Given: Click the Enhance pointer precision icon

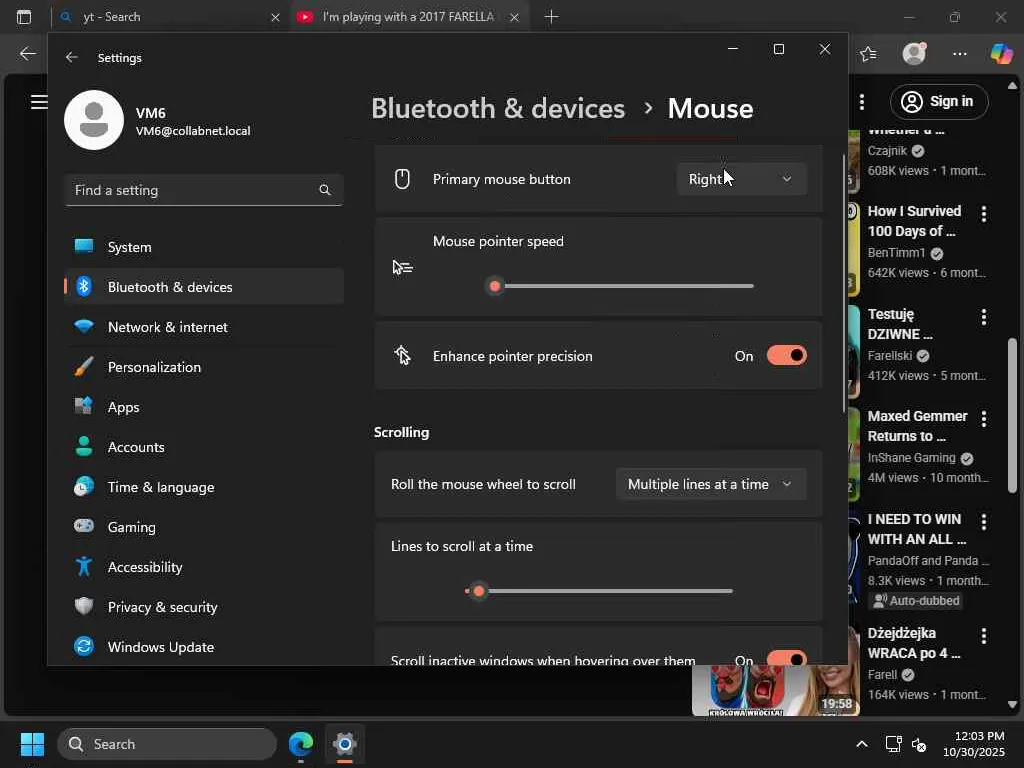Looking at the screenshot, I should pyautogui.click(x=402, y=356).
